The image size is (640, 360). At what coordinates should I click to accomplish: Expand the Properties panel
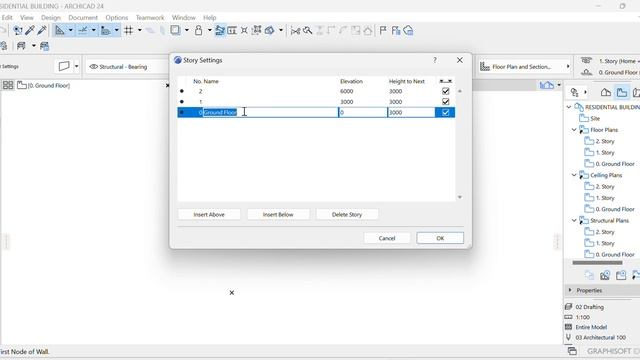click(x=570, y=290)
